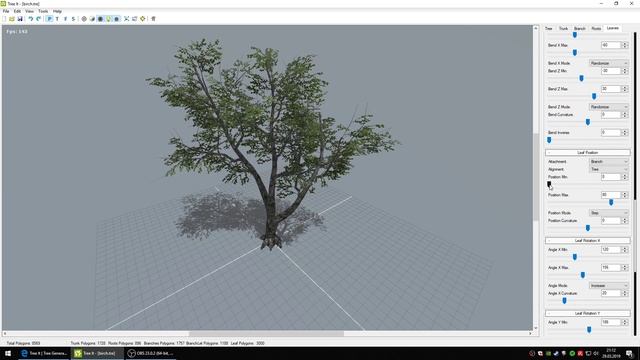This screenshot has width=640, height=360.
Task: Adjust Position Max spinner arrows
Action: pyautogui.click(x=625, y=195)
